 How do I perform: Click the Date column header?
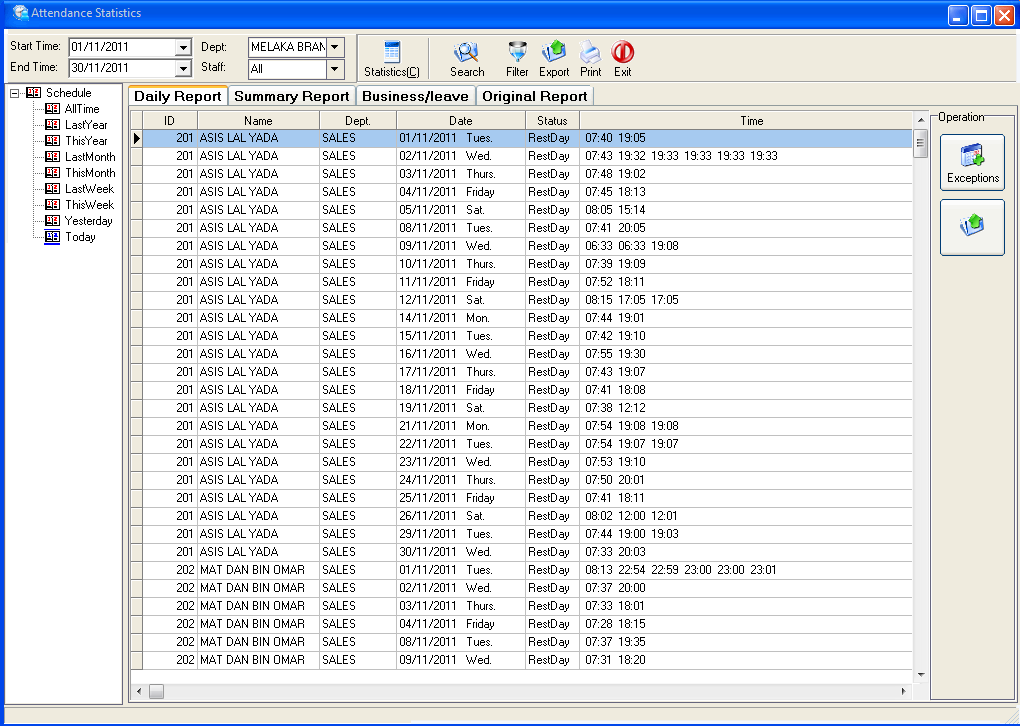(461, 120)
